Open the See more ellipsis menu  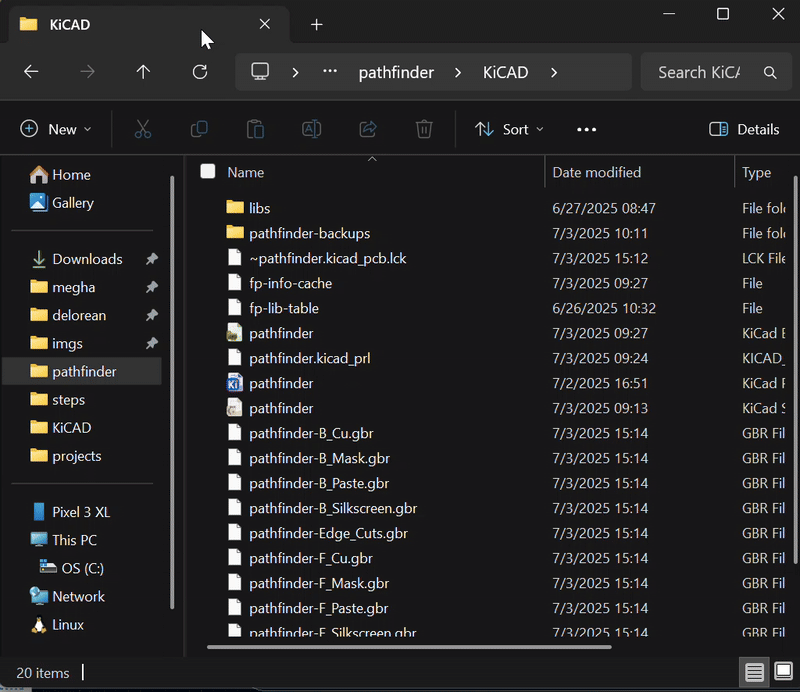(x=587, y=129)
